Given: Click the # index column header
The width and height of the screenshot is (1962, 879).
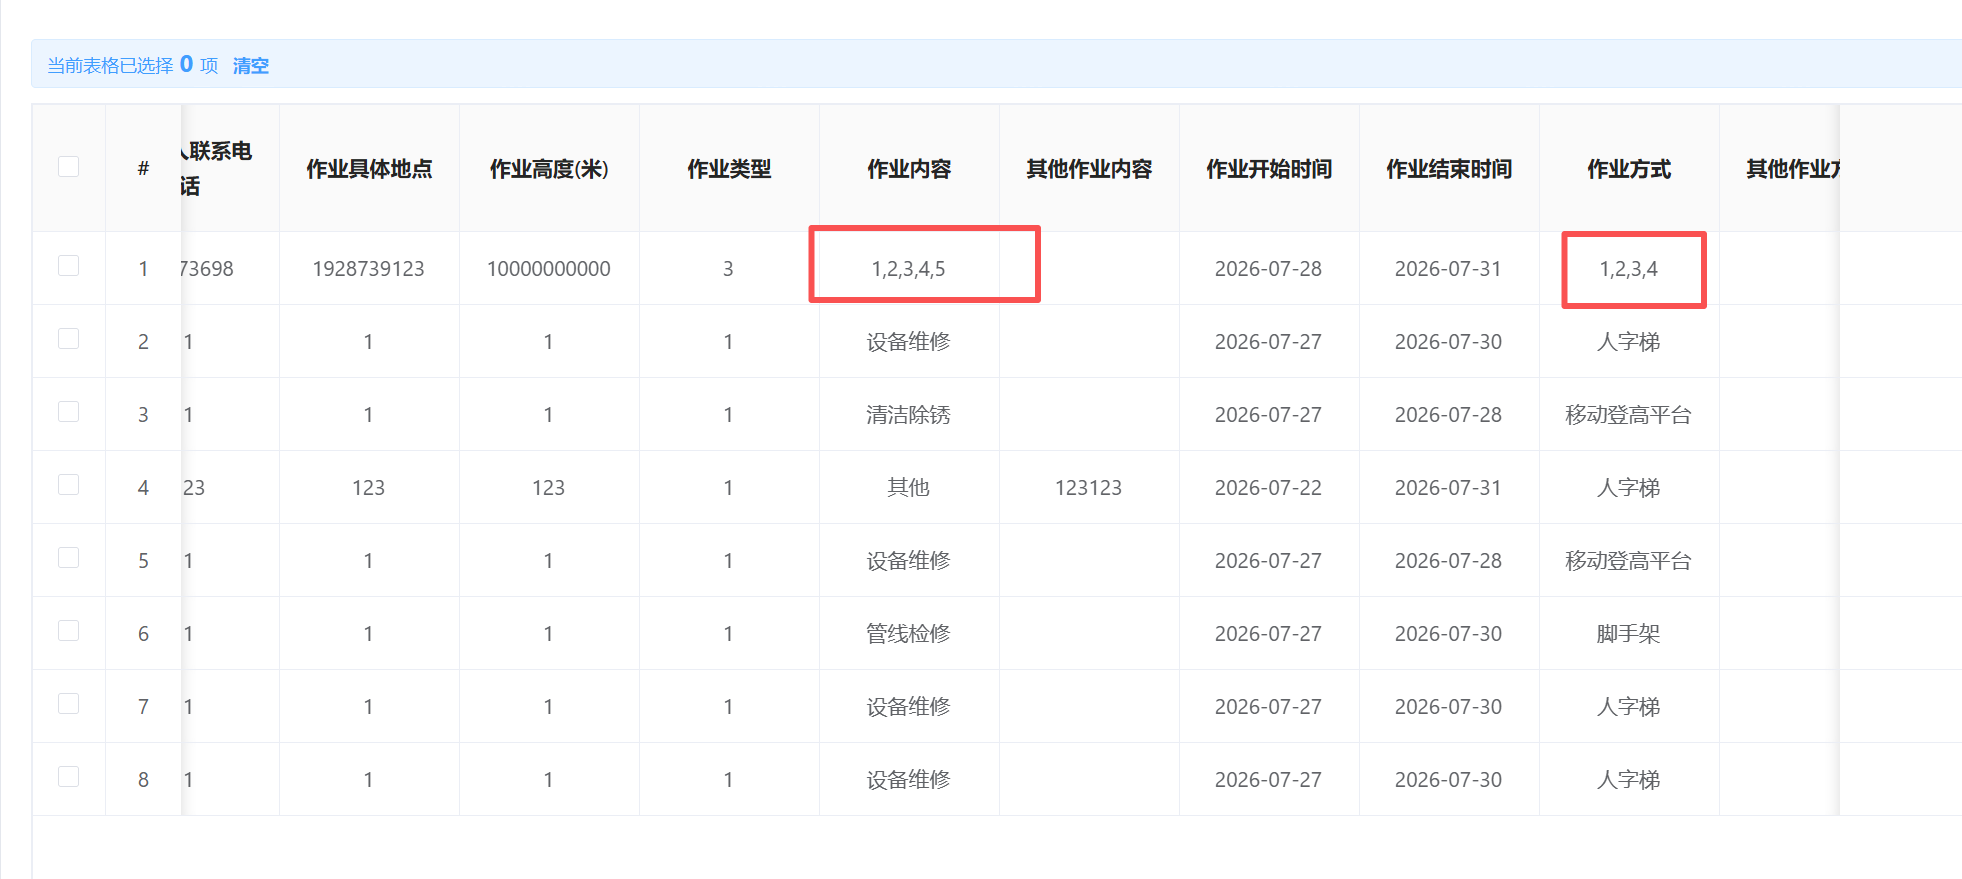Looking at the screenshot, I should 143,169.
